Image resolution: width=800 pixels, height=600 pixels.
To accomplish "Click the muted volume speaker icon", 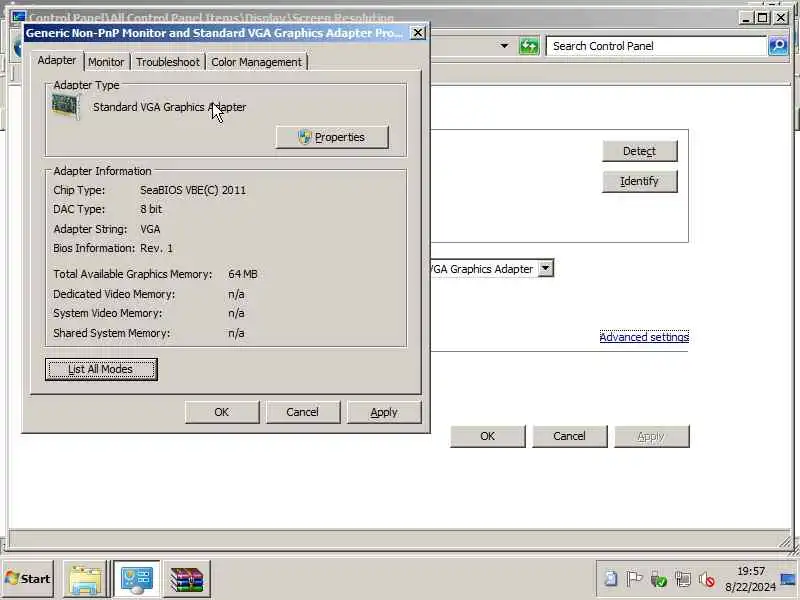I will pyautogui.click(x=707, y=579).
